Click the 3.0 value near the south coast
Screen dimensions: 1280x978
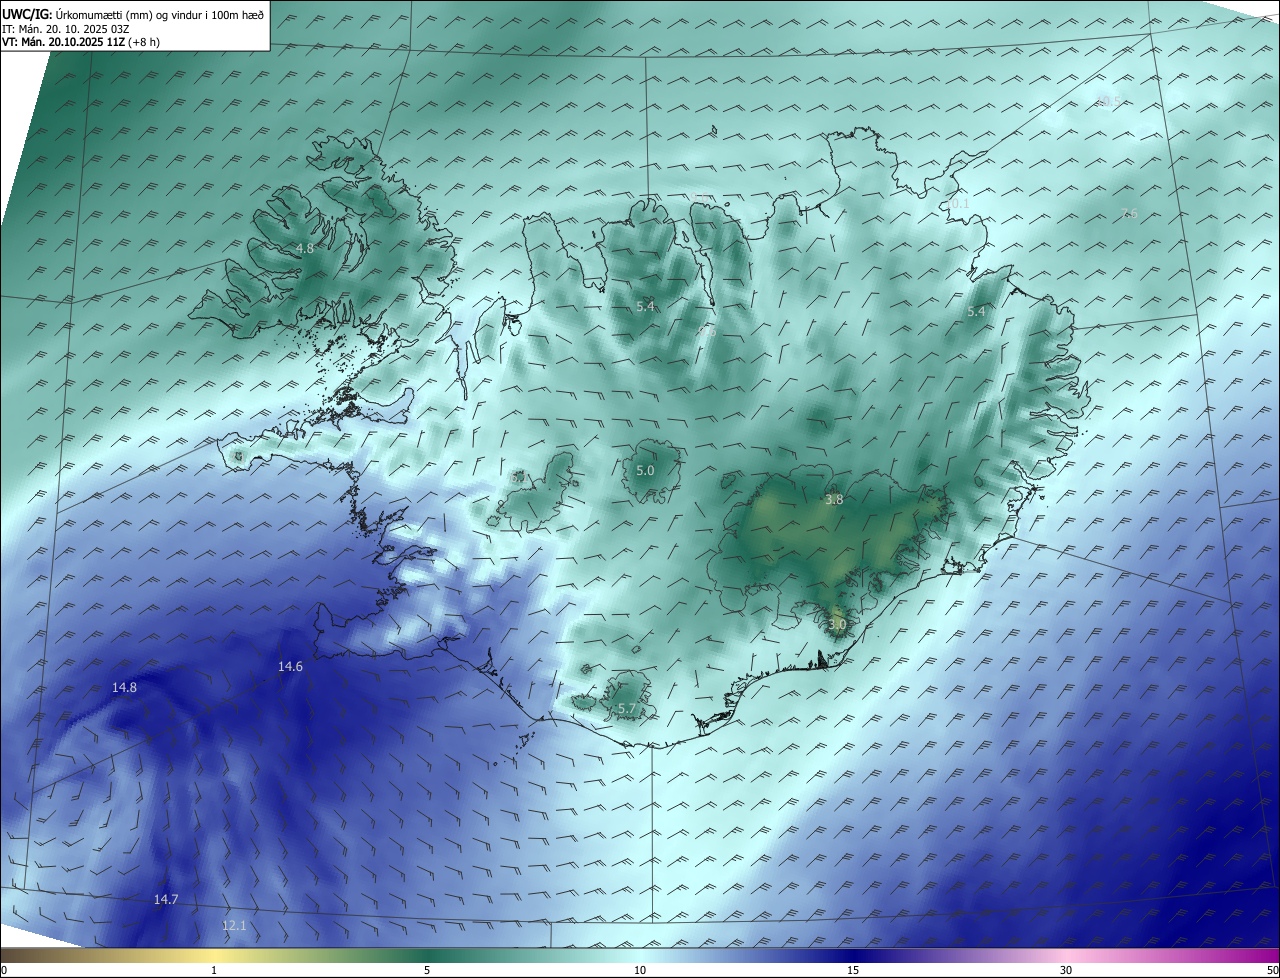(x=837, y=624)
